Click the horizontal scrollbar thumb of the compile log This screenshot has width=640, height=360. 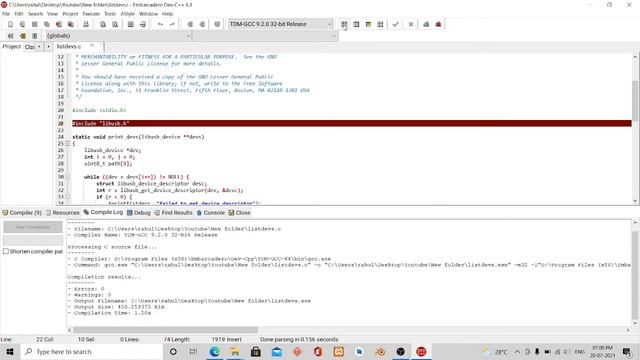165,330
